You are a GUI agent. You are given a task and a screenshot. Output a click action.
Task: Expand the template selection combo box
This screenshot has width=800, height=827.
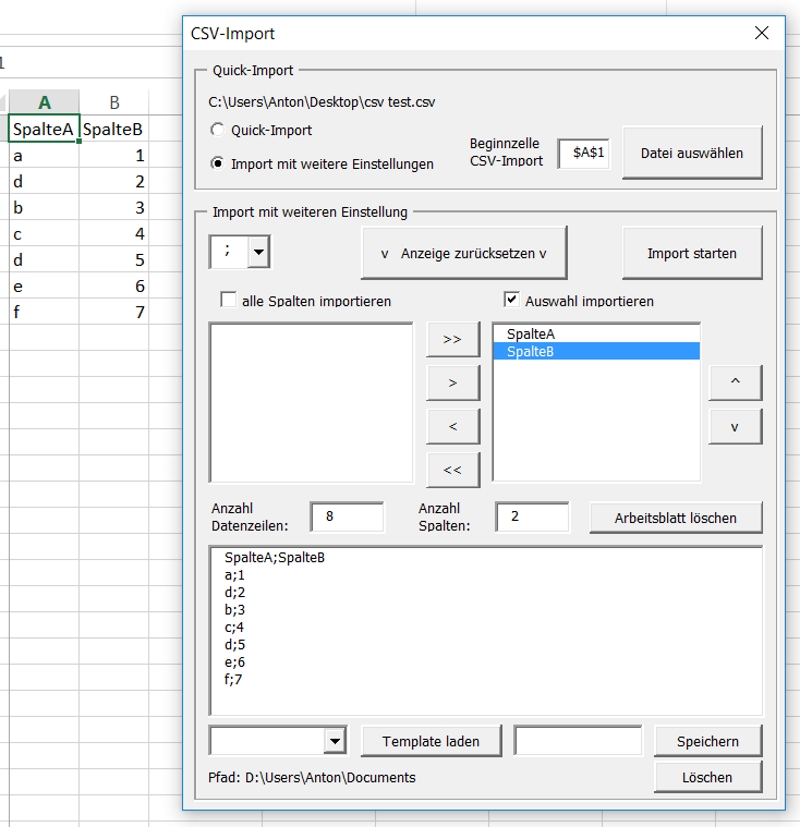tap(334, 741)
